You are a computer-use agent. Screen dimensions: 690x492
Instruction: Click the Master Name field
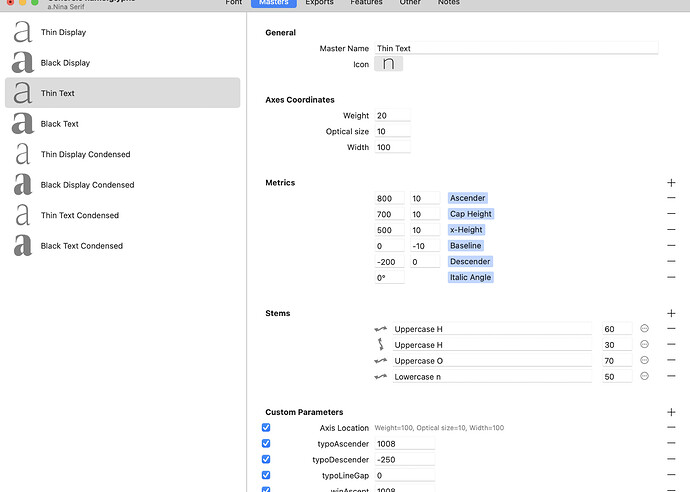click(516, 48)
